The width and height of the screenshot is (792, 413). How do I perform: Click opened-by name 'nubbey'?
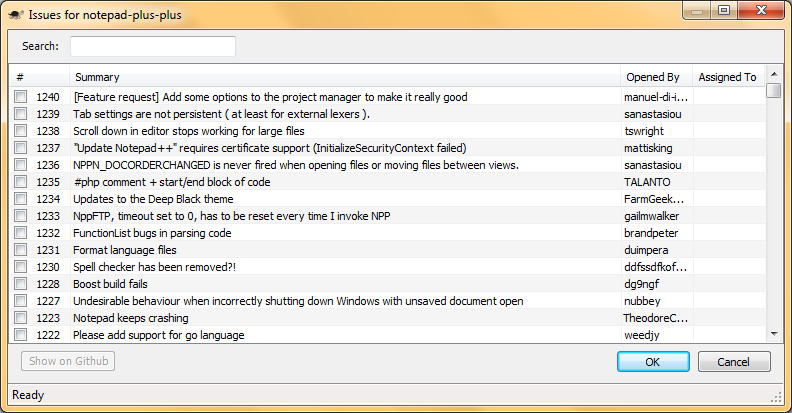pyautogui.click(x=642, y=301)
